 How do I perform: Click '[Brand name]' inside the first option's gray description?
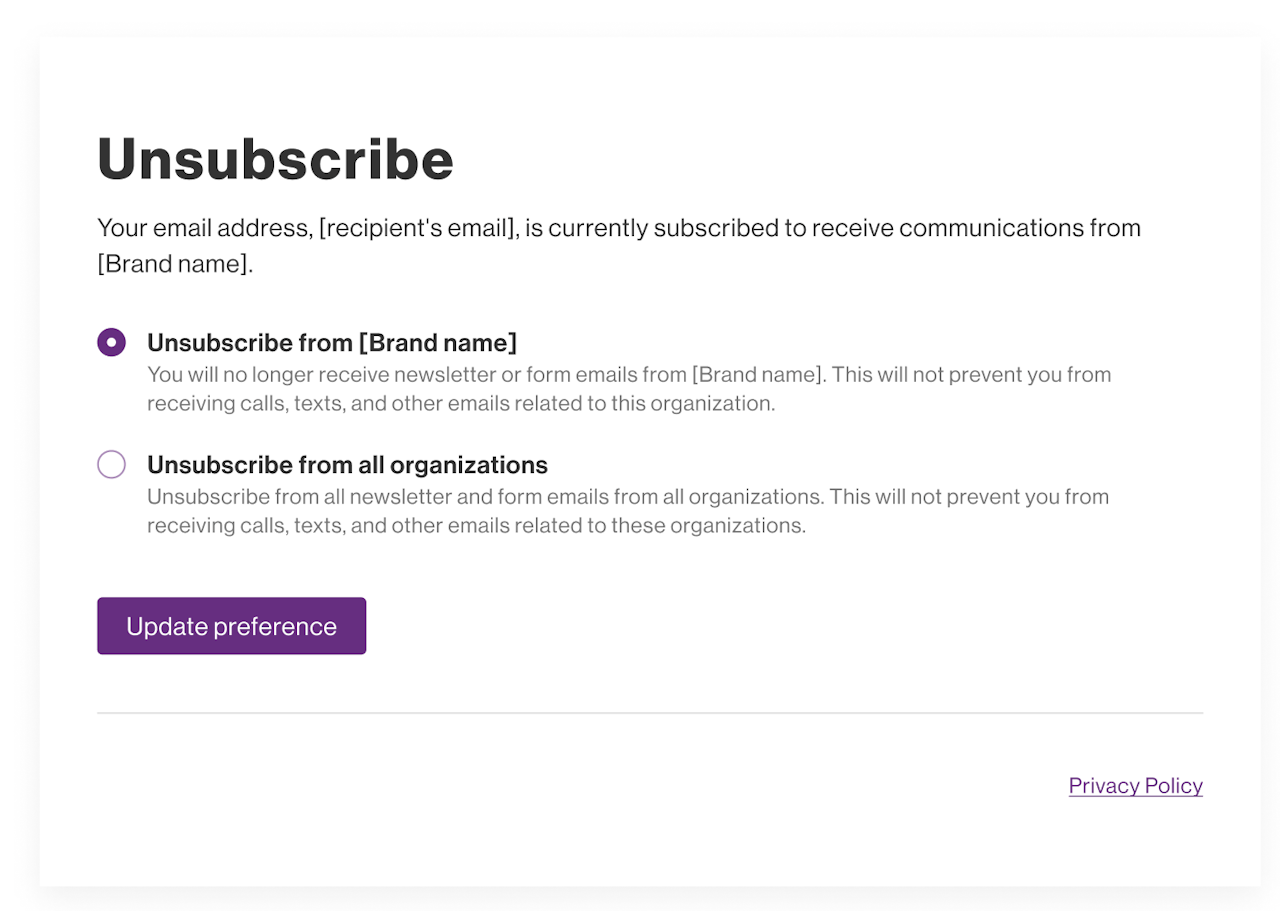click(x=756, y=375)
